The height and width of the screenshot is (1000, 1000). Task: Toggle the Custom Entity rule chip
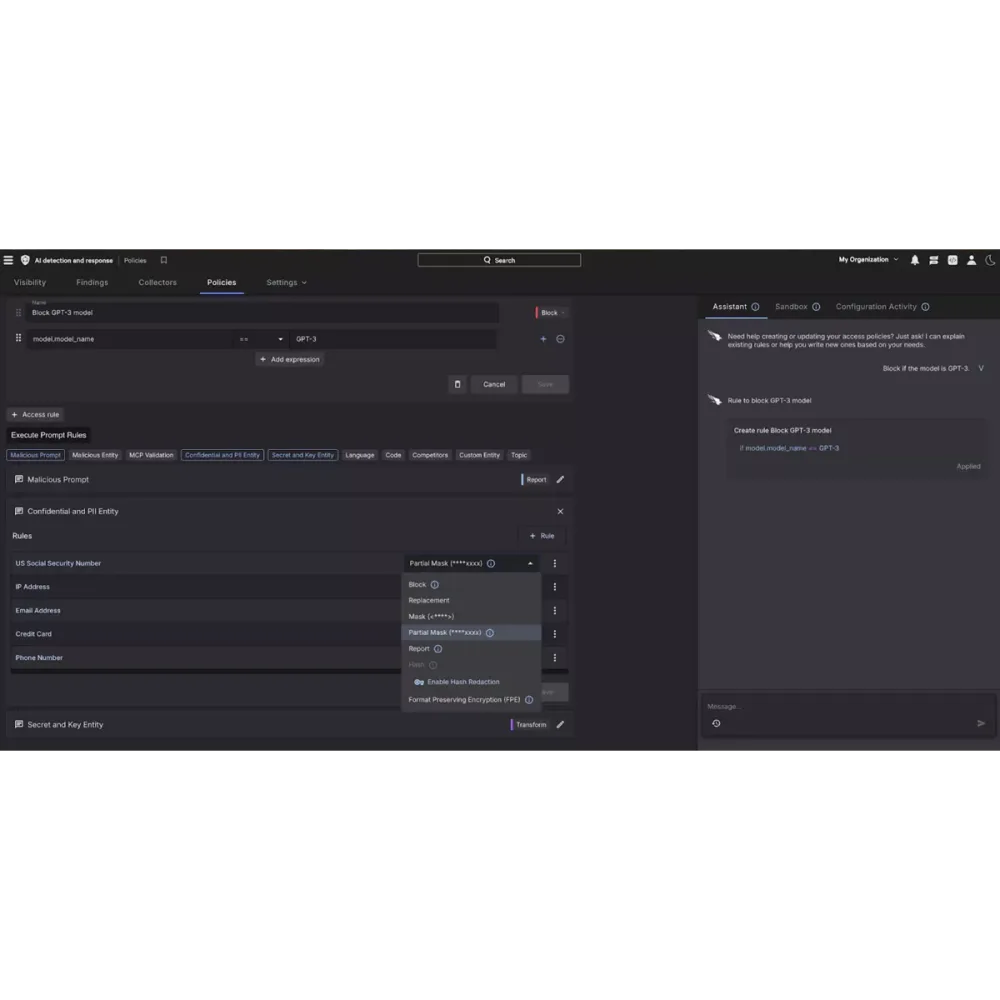pyautogui.click(x=480, y=455)
